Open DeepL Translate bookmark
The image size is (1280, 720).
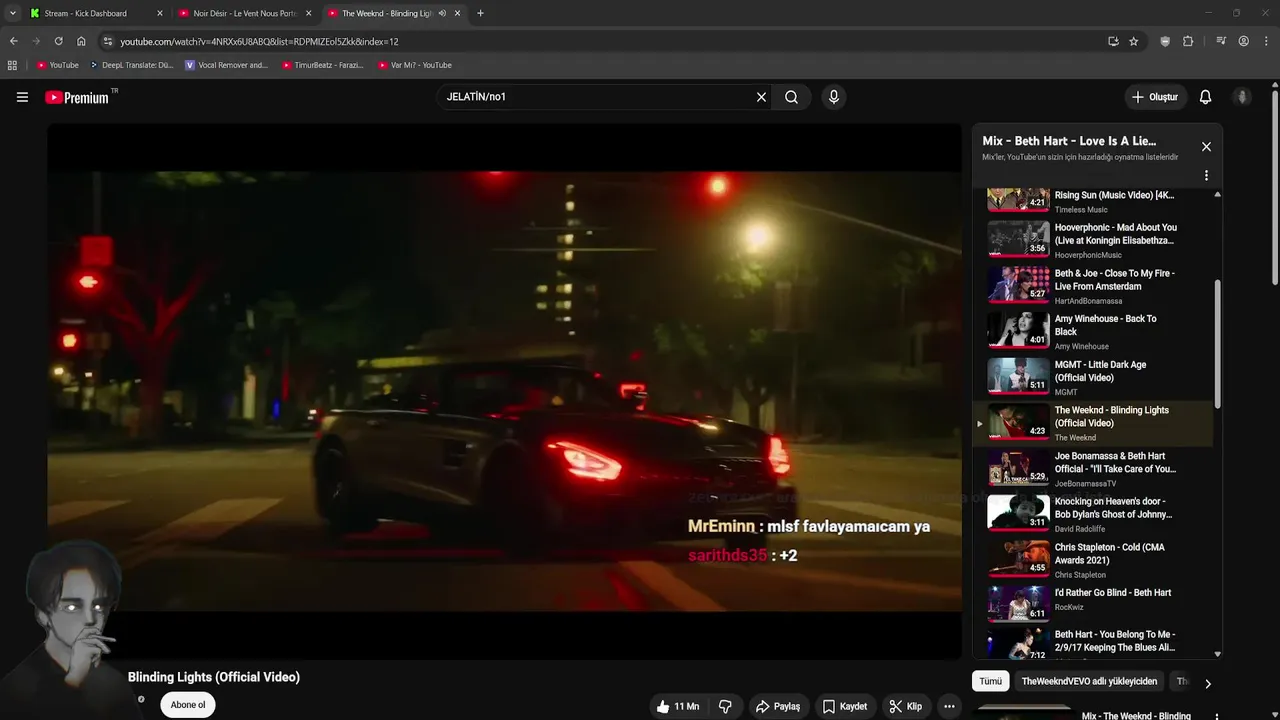click(131, 65)
